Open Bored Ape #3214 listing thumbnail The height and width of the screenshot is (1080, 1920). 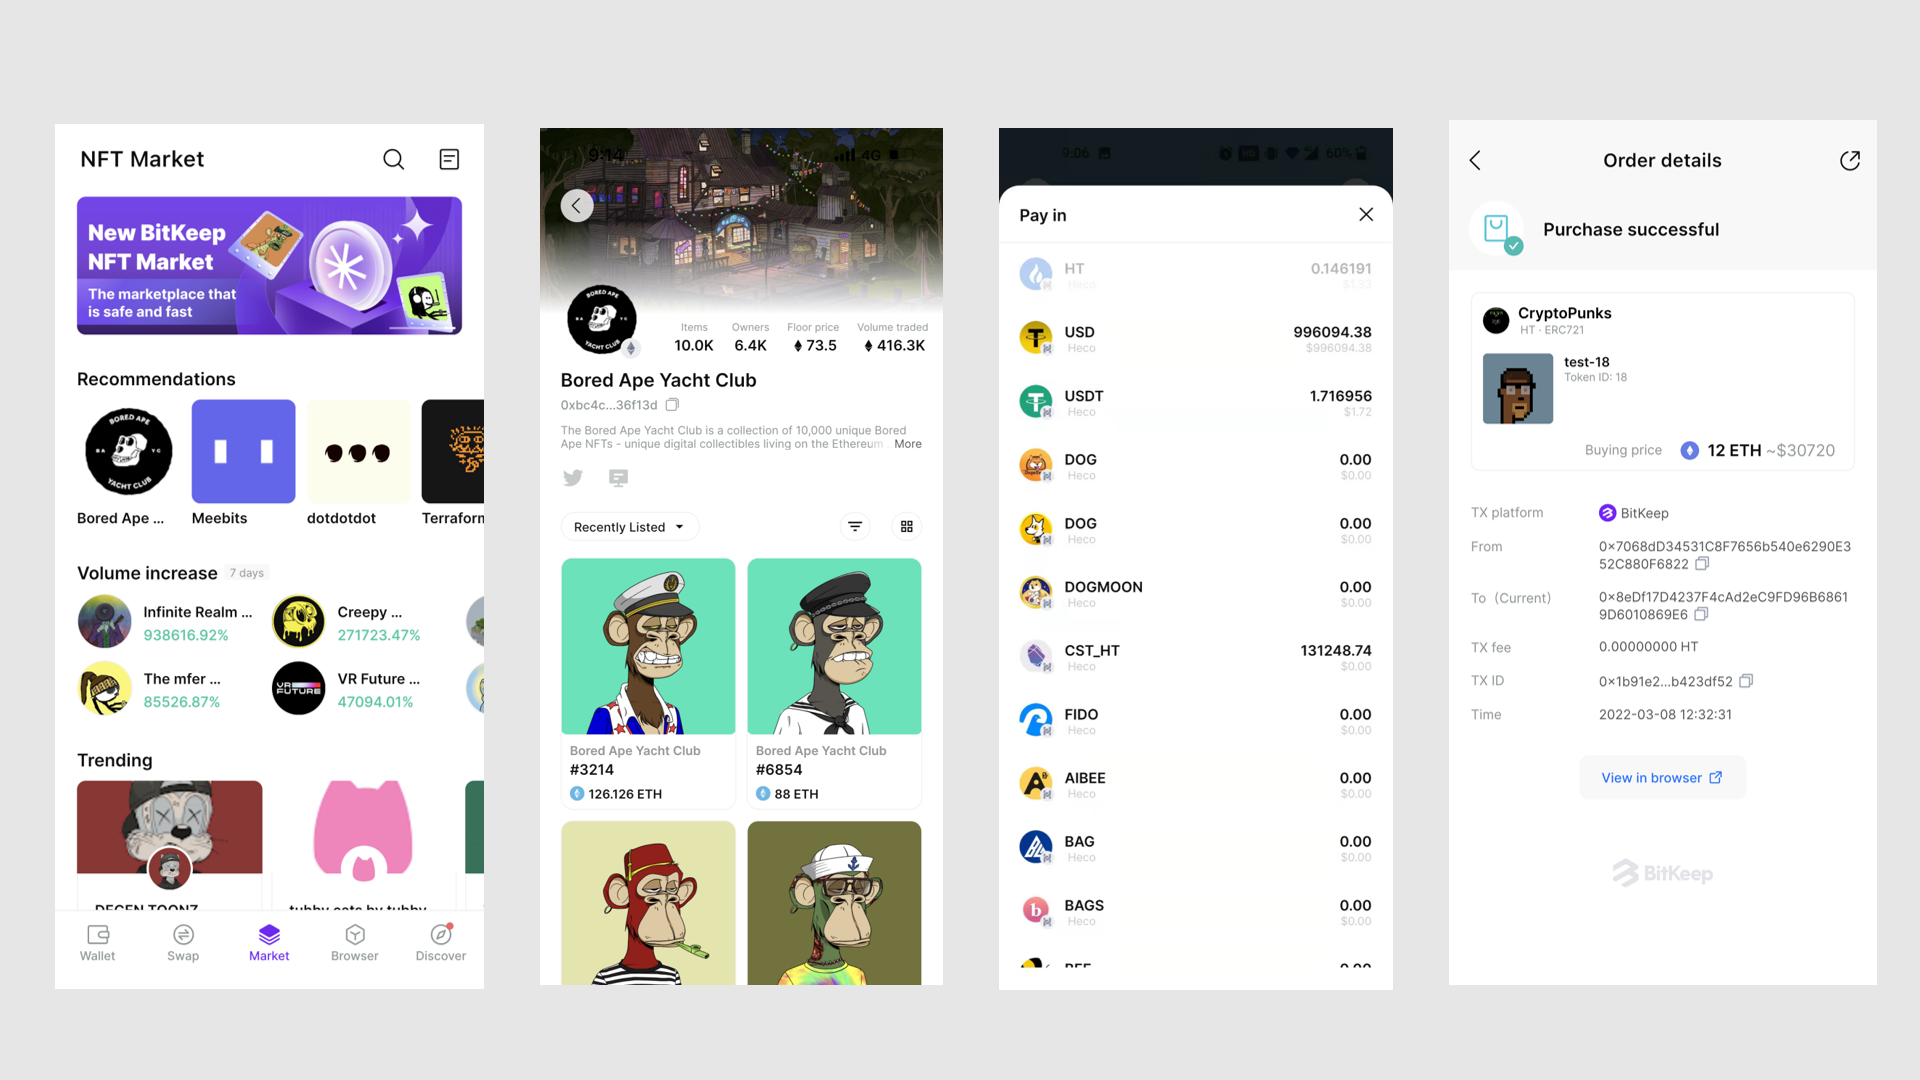[x=648, y=647]
